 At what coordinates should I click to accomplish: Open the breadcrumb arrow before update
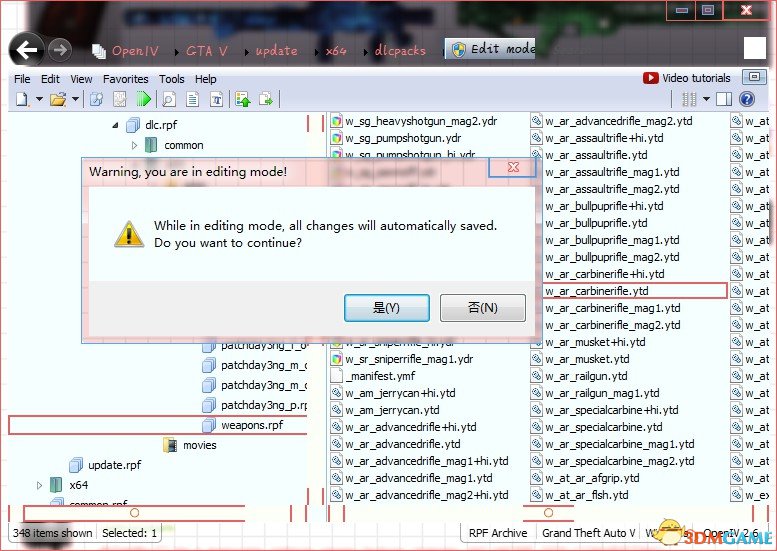coord(246,52)
